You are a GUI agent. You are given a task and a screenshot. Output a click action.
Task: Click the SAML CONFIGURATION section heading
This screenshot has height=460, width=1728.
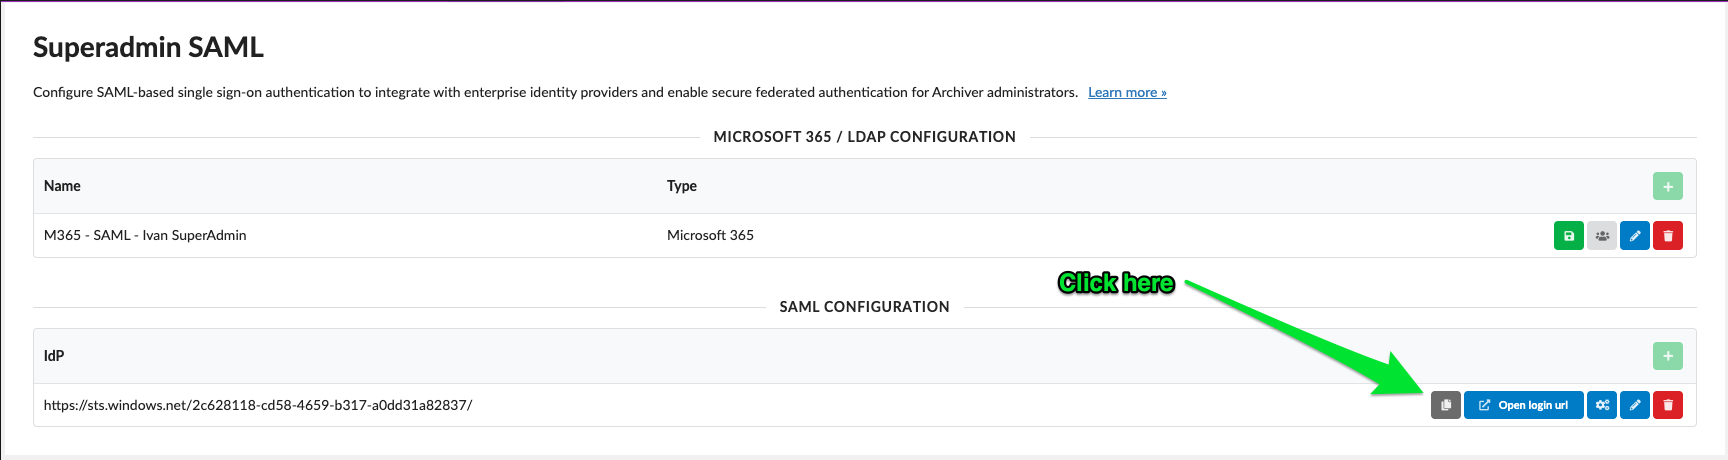point(865,307)
